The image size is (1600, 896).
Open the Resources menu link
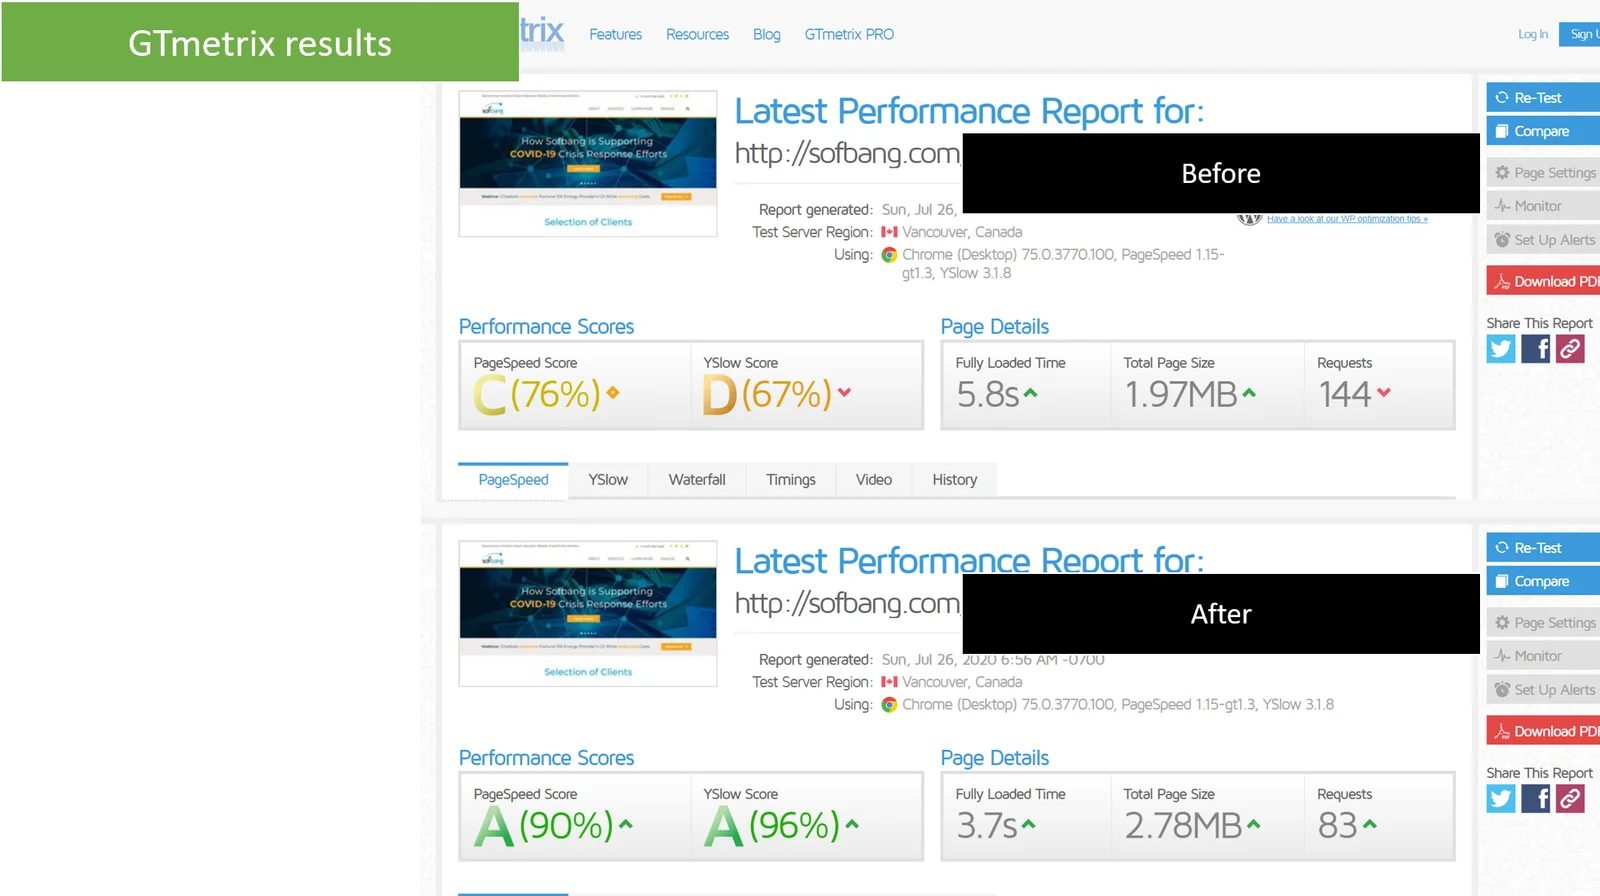(697, 34)
